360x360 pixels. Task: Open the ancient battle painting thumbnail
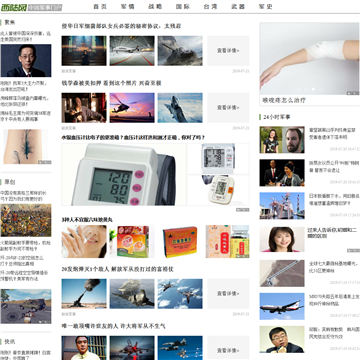26,220
